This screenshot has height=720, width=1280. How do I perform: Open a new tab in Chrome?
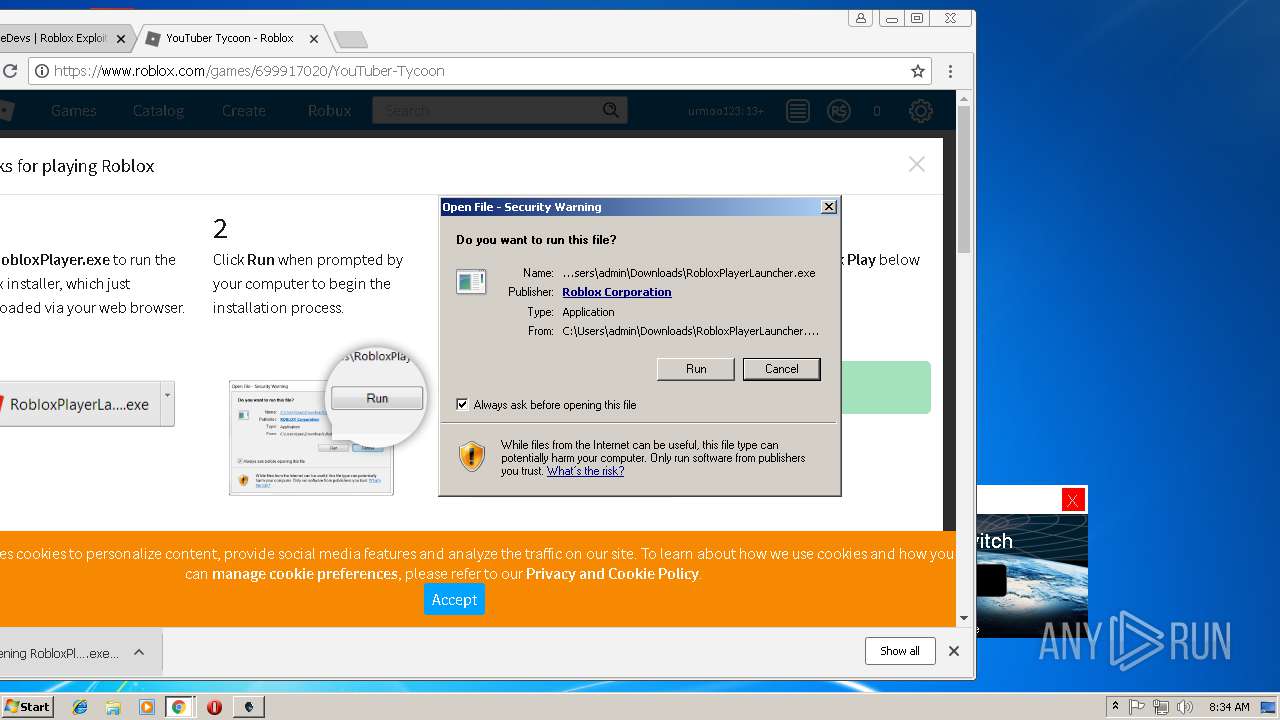point(350,39)
